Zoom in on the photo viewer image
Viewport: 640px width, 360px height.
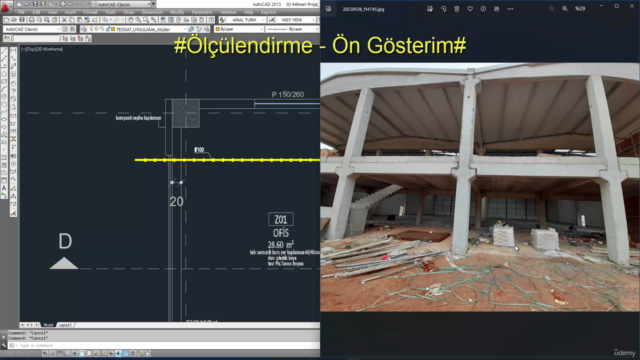[565, 9]
